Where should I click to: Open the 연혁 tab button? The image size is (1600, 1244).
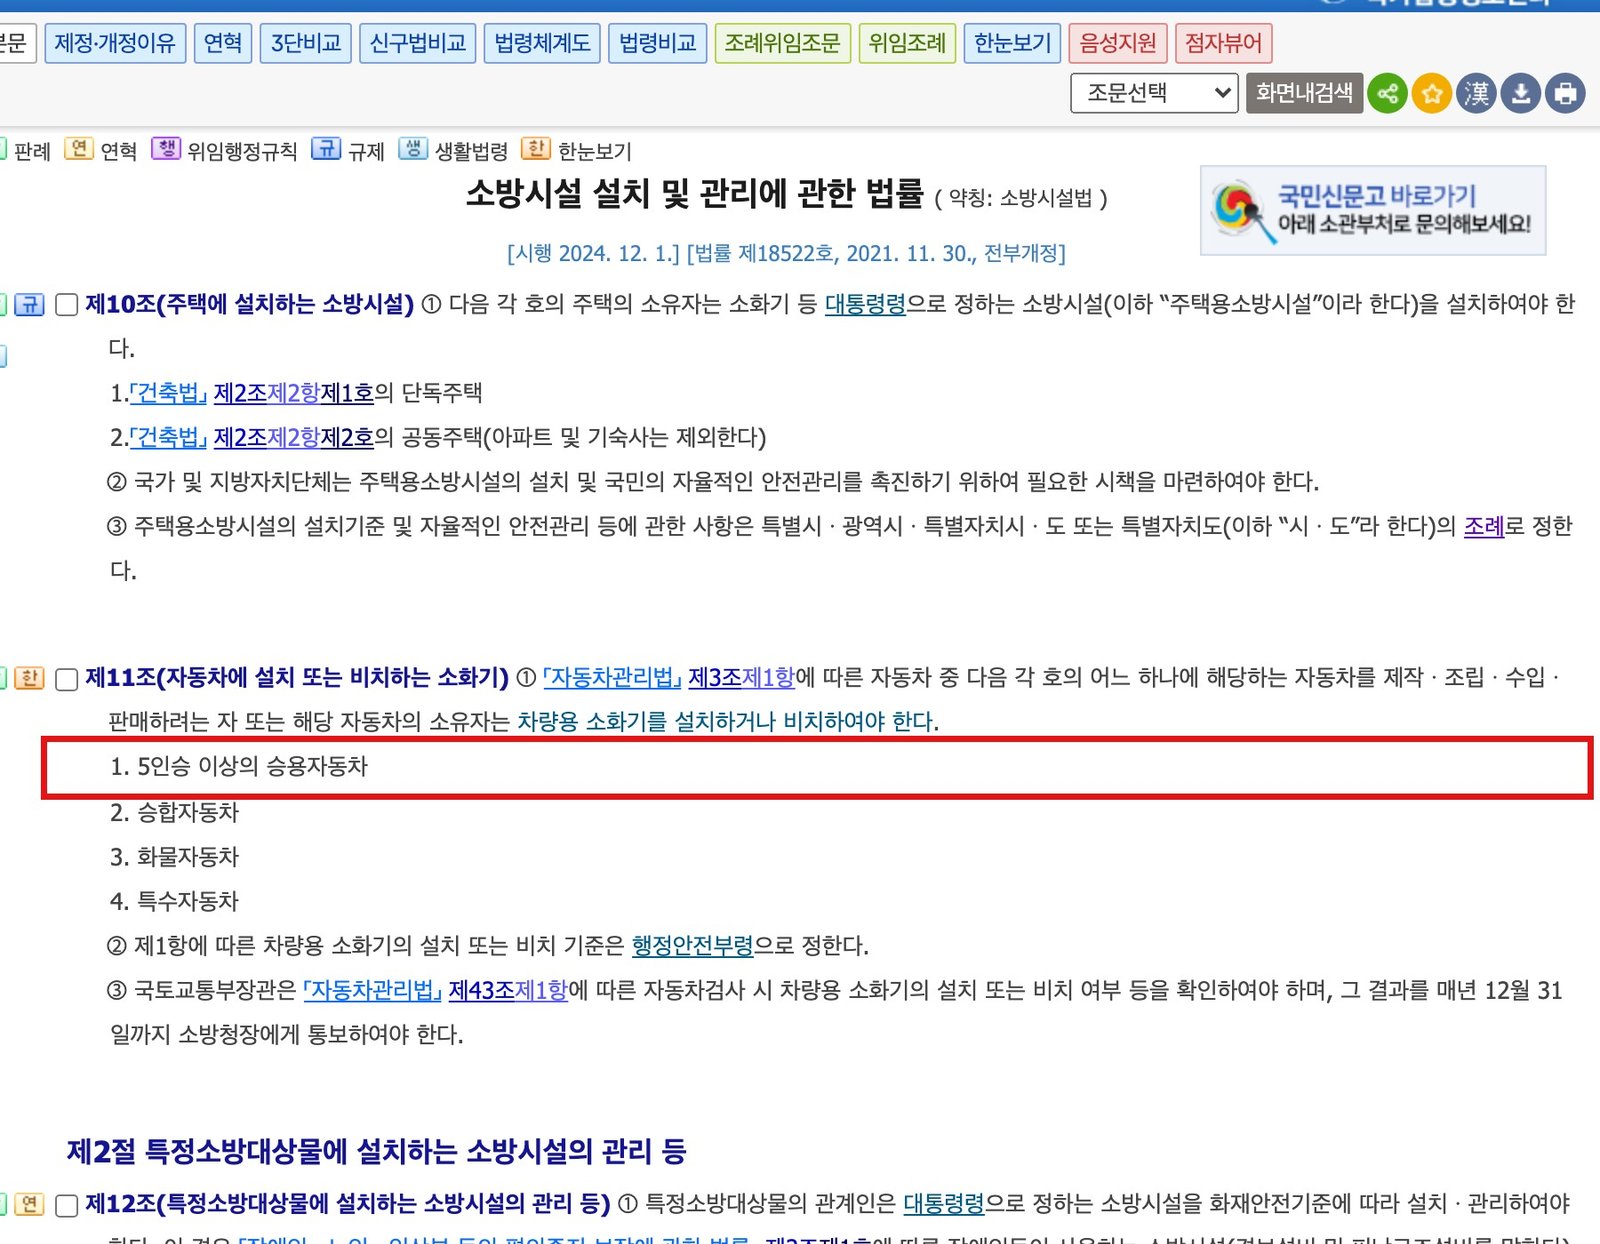coord(223,43)
